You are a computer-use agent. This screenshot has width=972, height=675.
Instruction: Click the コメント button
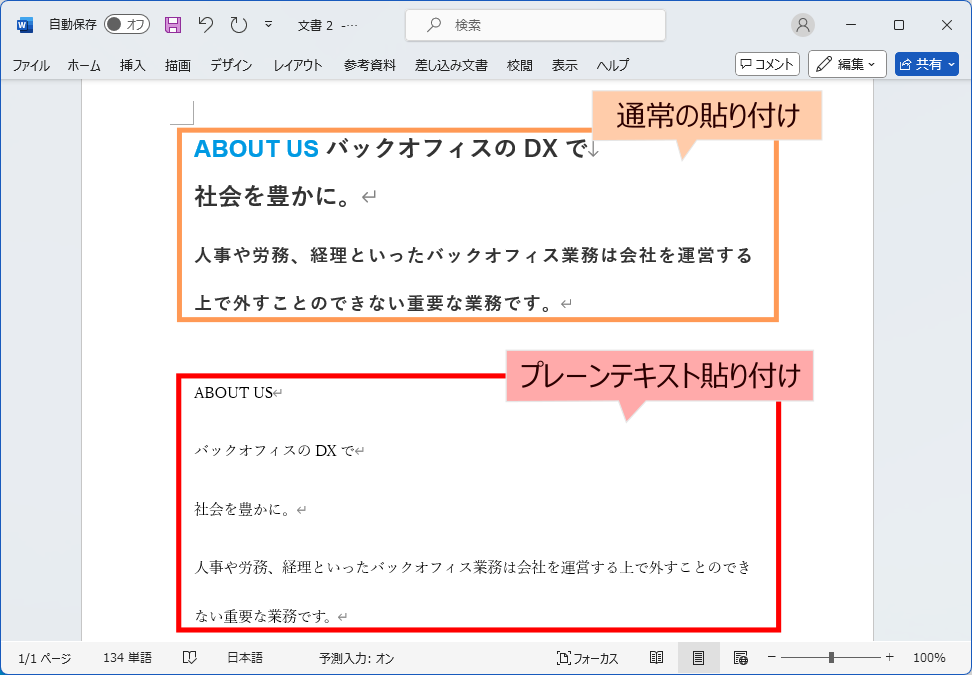pyautogui.click(x=767, y=64)
